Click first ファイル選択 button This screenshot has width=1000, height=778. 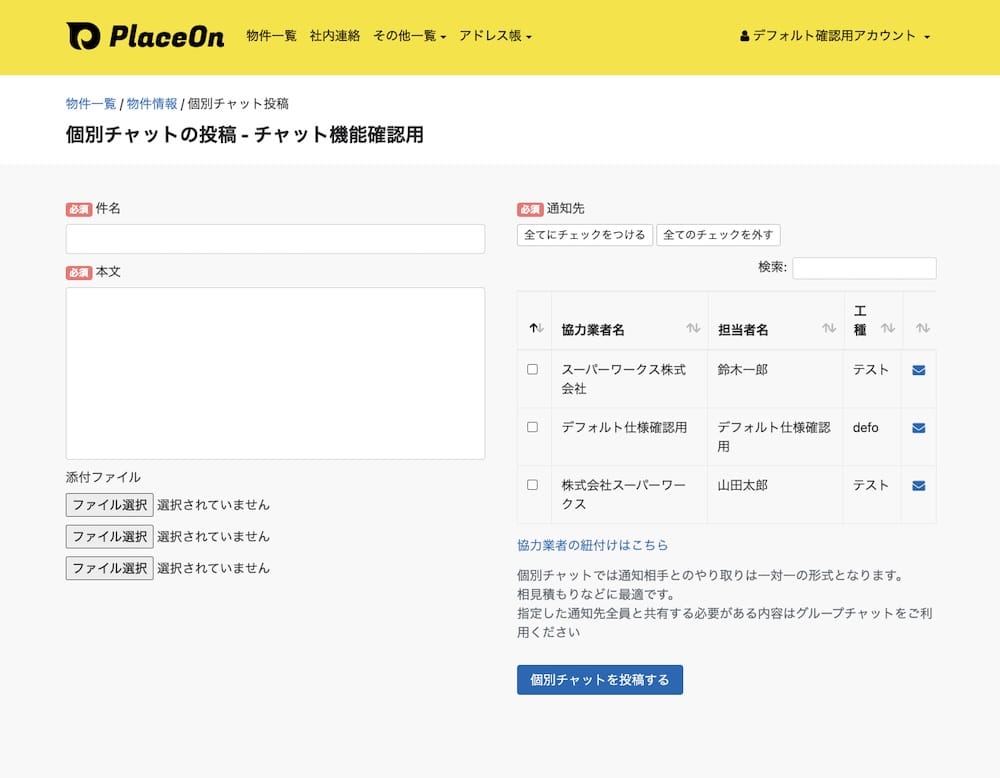pos(110,505)
